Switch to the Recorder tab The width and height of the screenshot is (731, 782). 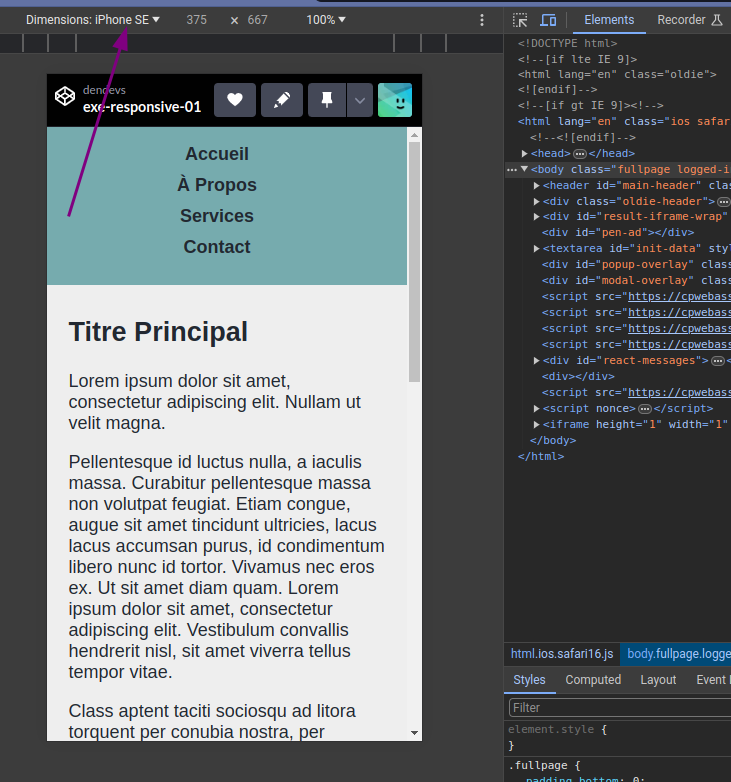click(681, 20)
